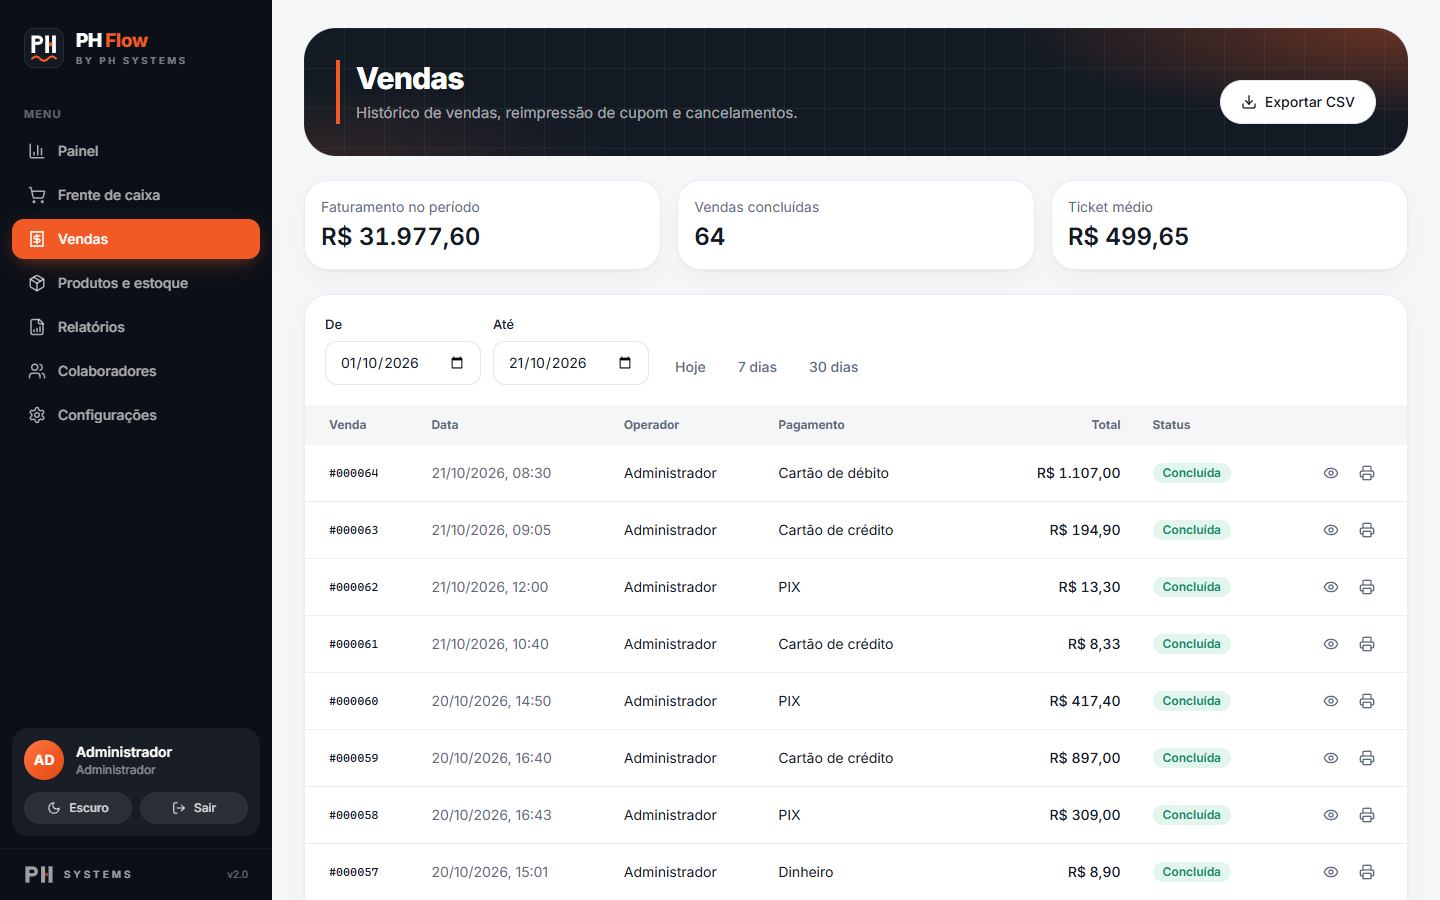Select Vendas menu item
1440x900 pixels.
click(136, 239)
